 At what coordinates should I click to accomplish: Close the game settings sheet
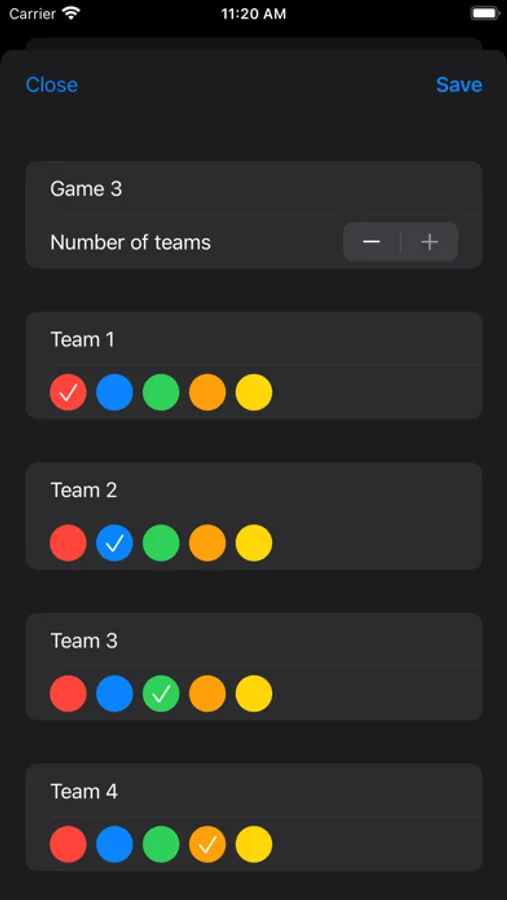point(52,85)
